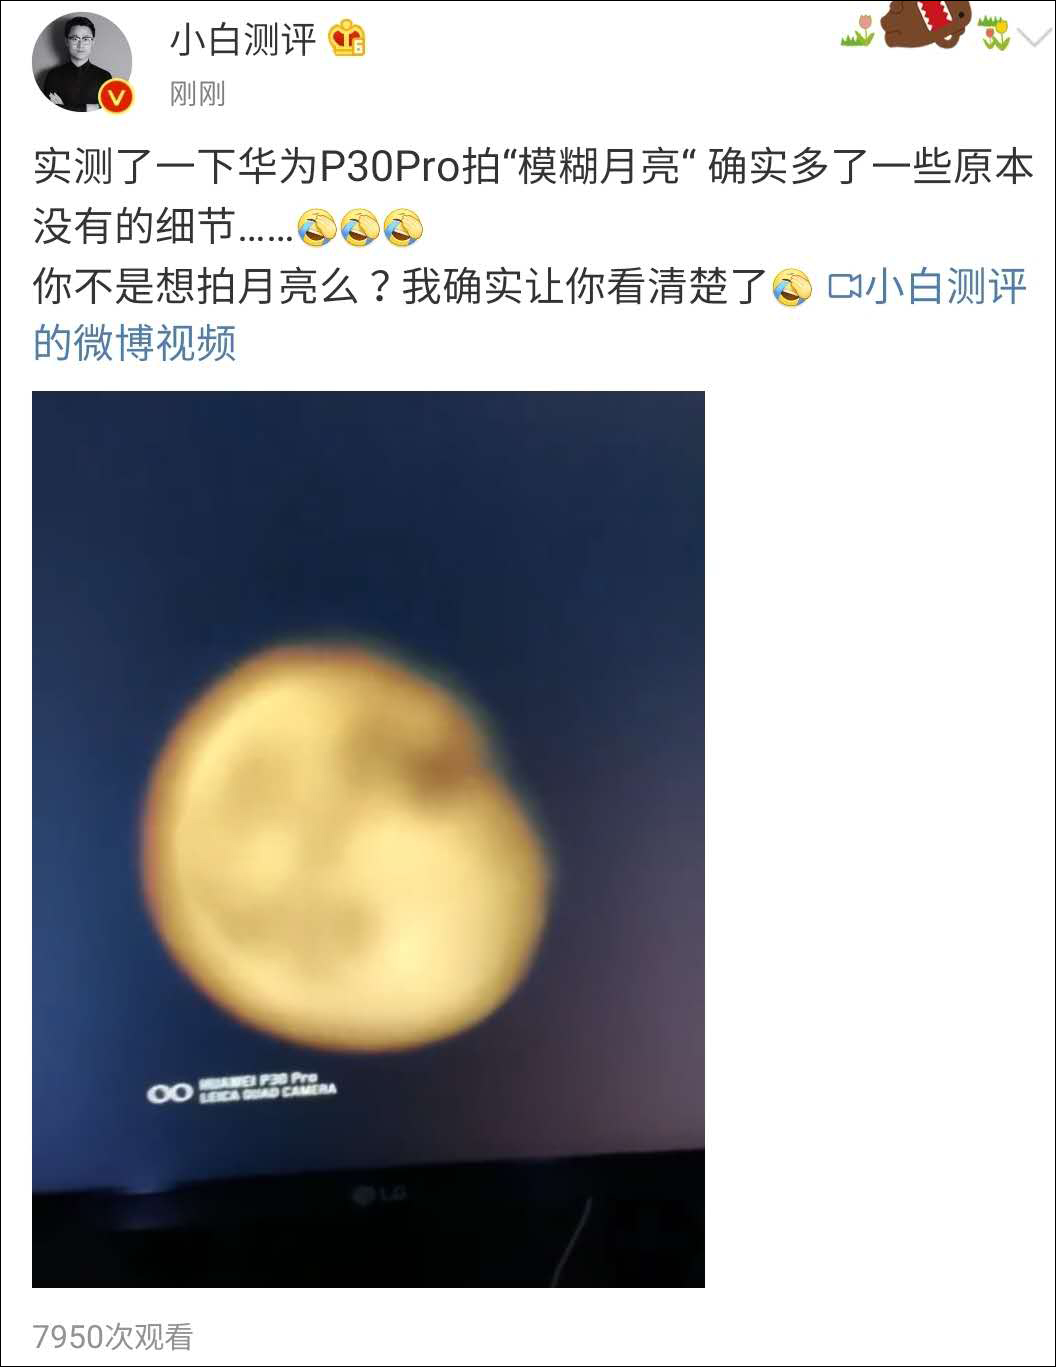
Task: Click the LG logo on the monitor bezel
Action: (x=378, y=1195)
